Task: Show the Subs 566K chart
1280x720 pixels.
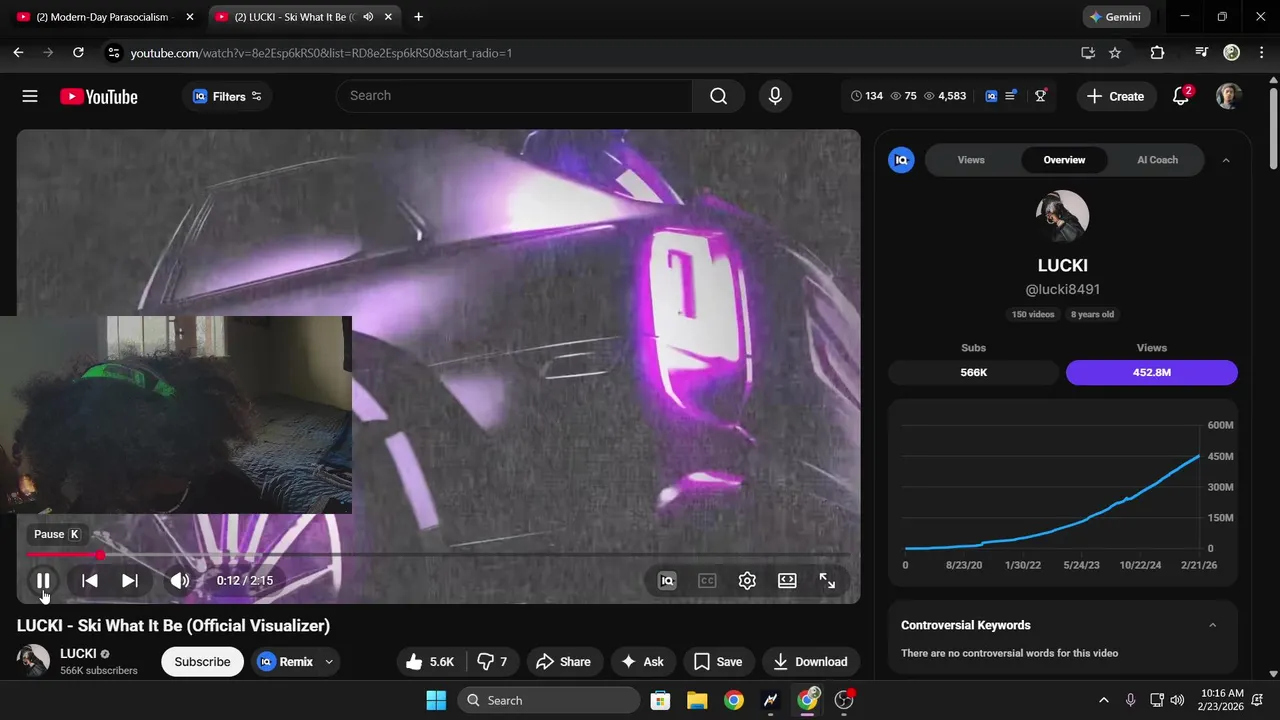Action: tap(973, 373)
